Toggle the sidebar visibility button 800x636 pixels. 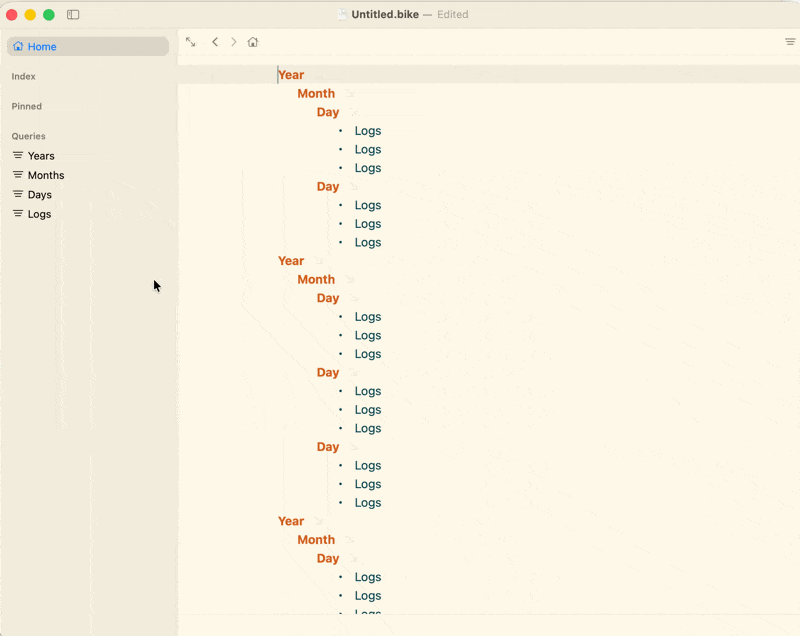[x=73, y=15]
